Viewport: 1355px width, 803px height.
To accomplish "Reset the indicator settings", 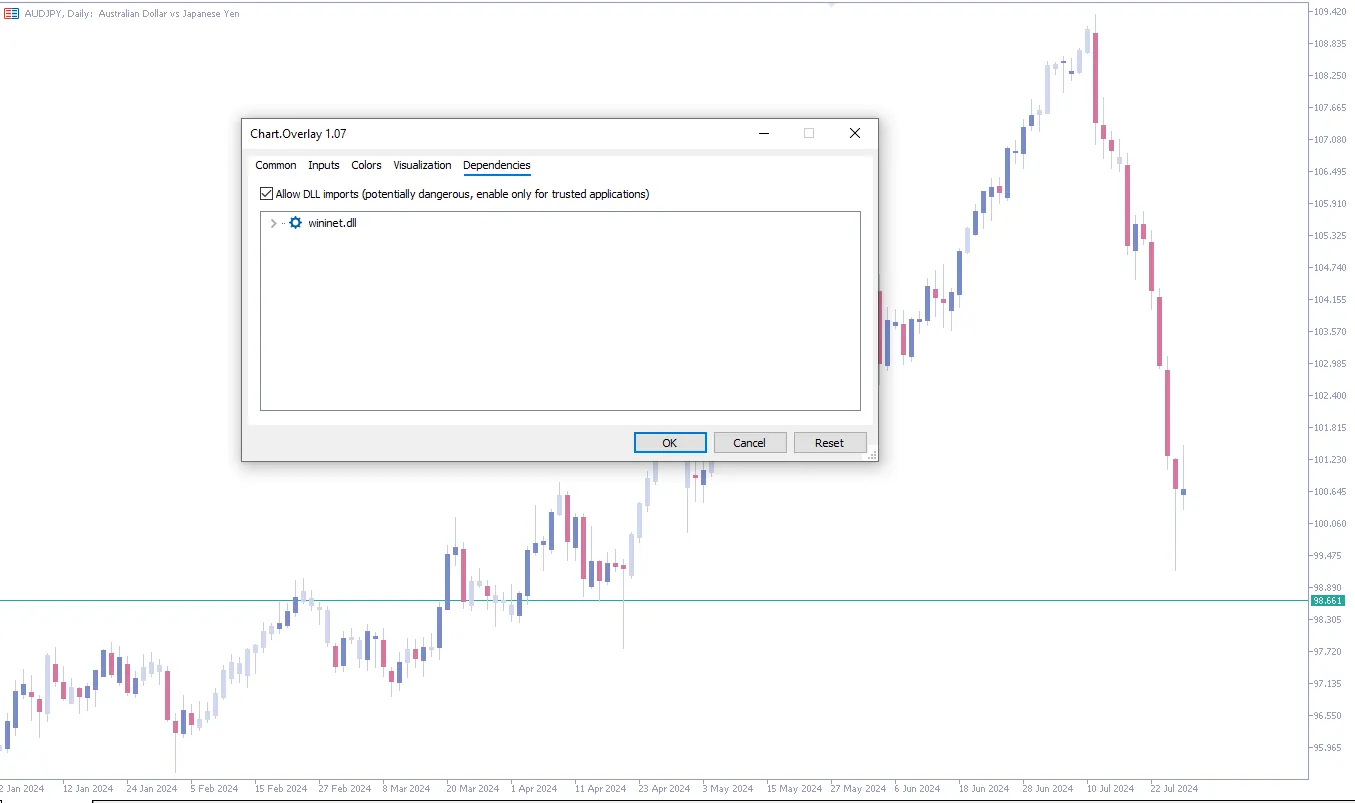I will [830, 442].
